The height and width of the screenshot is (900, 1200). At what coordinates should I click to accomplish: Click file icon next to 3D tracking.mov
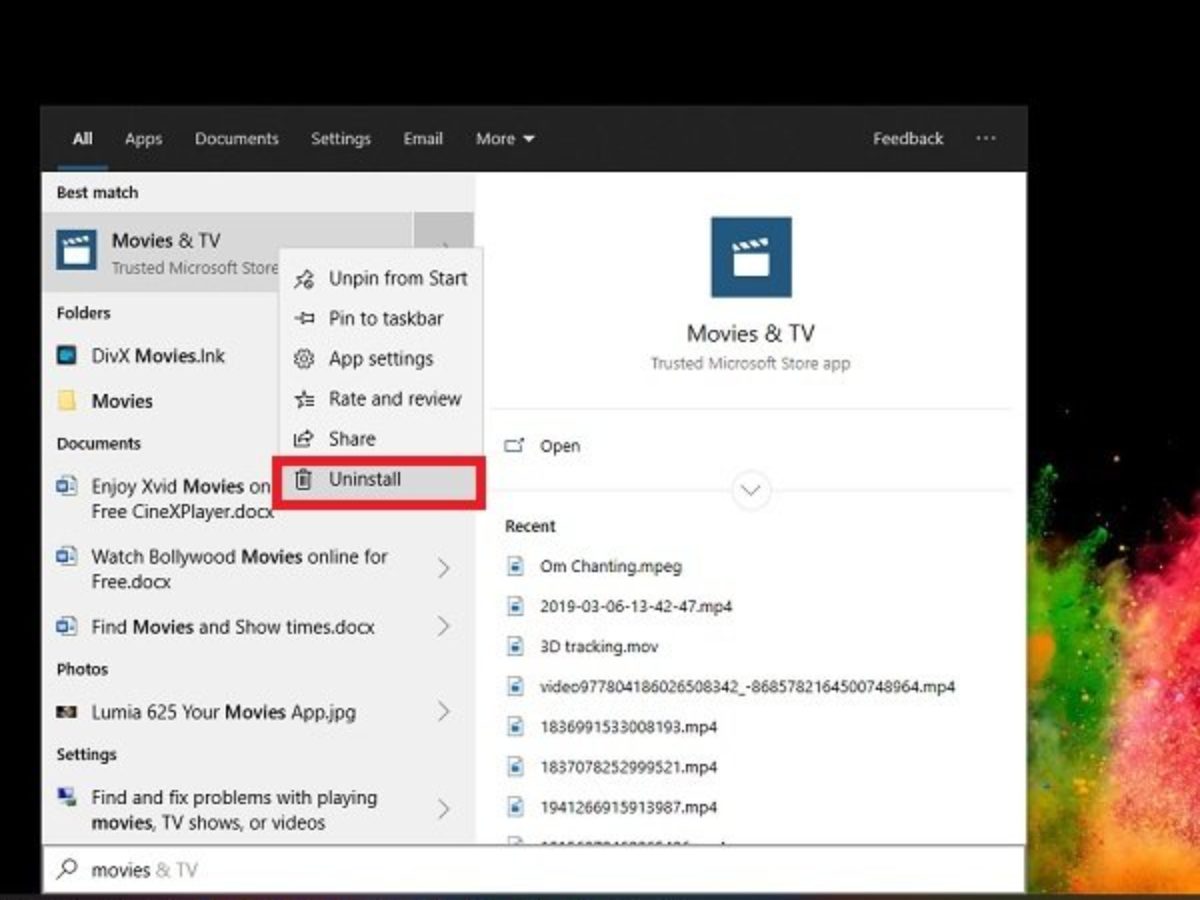(515, 646)
